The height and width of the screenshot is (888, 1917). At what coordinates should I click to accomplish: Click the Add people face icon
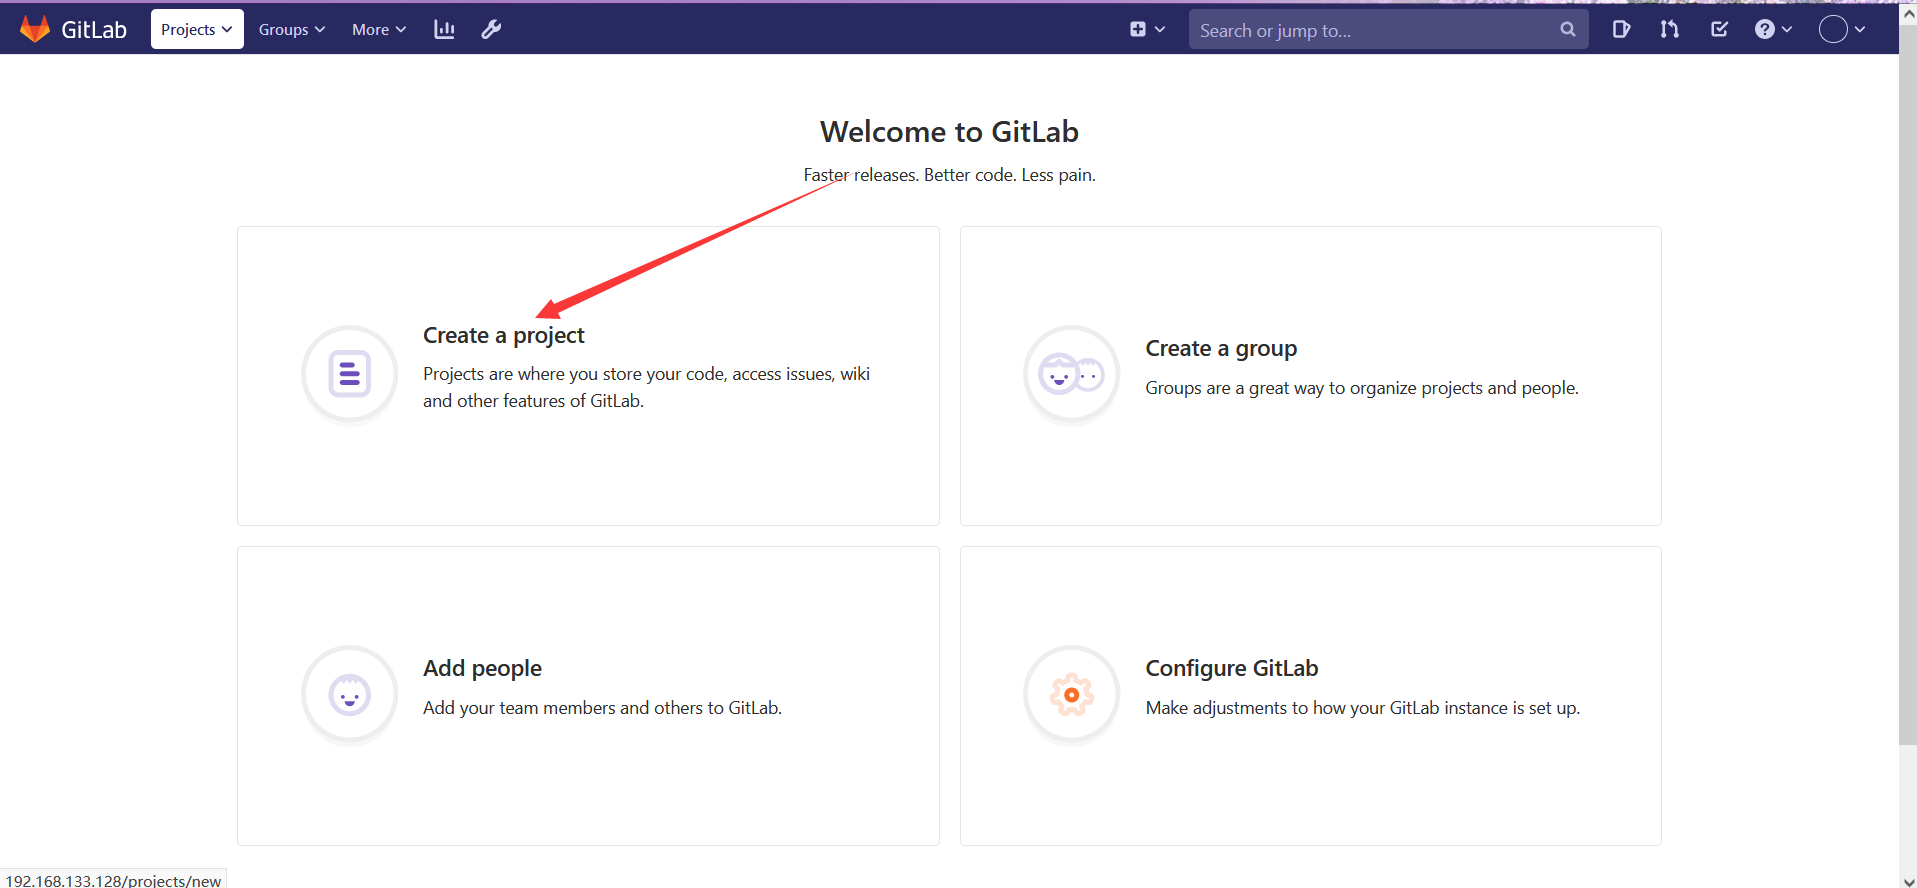click(350, 694)
